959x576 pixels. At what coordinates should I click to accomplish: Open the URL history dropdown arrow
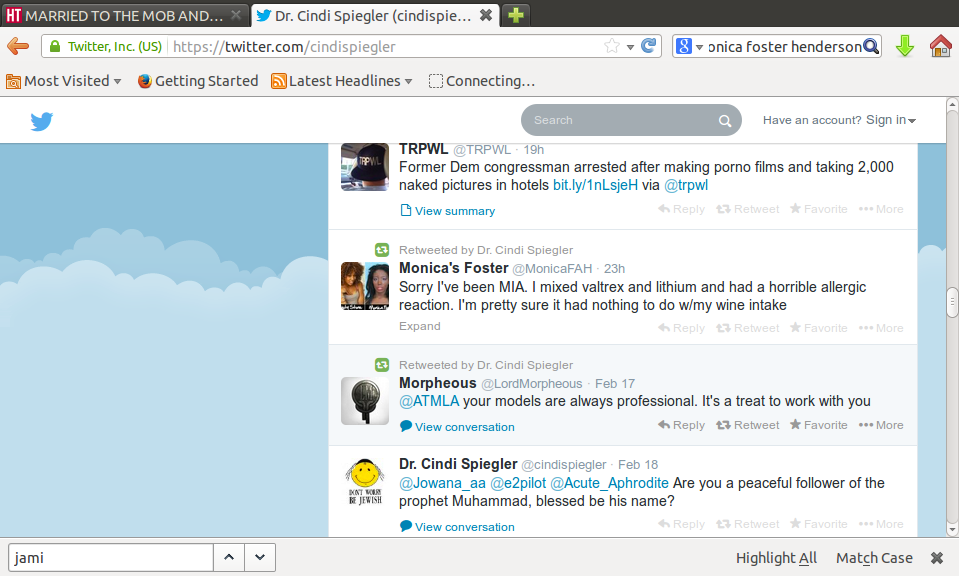(630, 47)
